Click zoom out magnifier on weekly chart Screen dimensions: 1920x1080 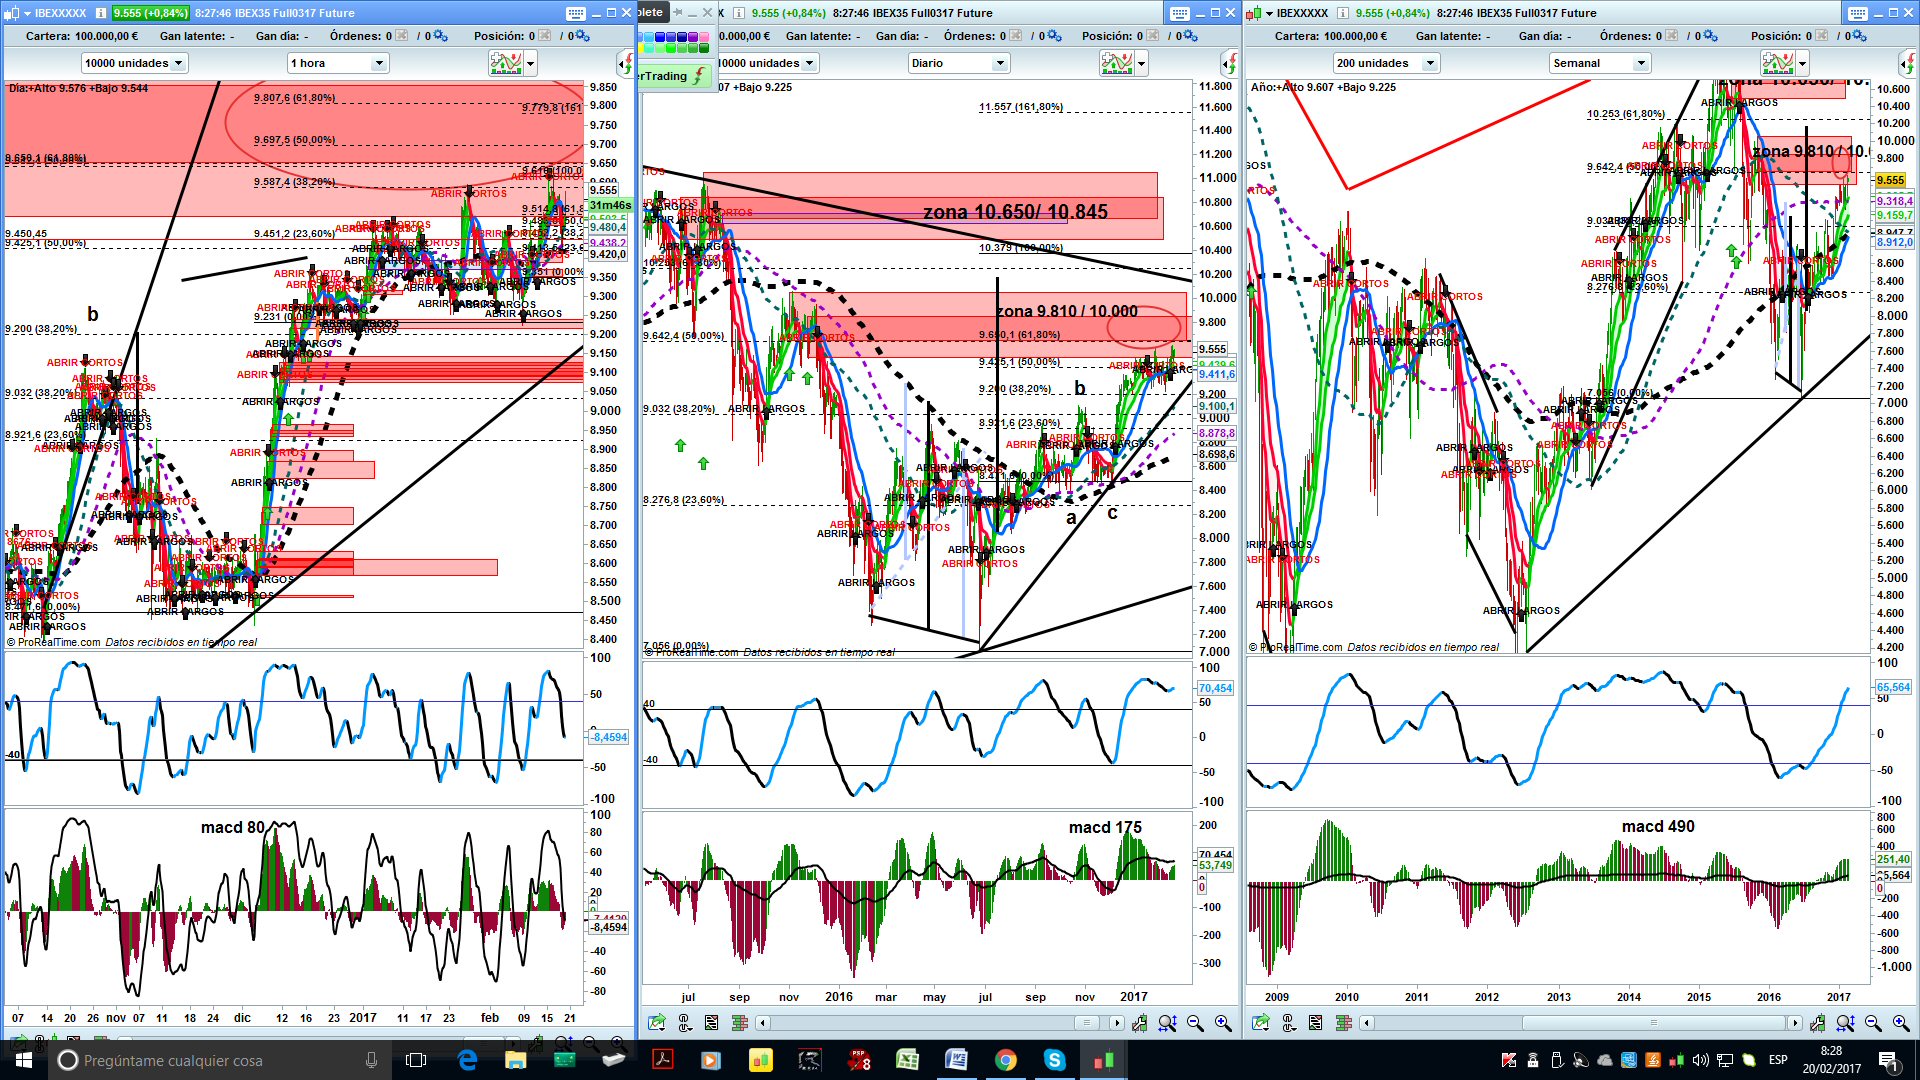[1873, 1023]
